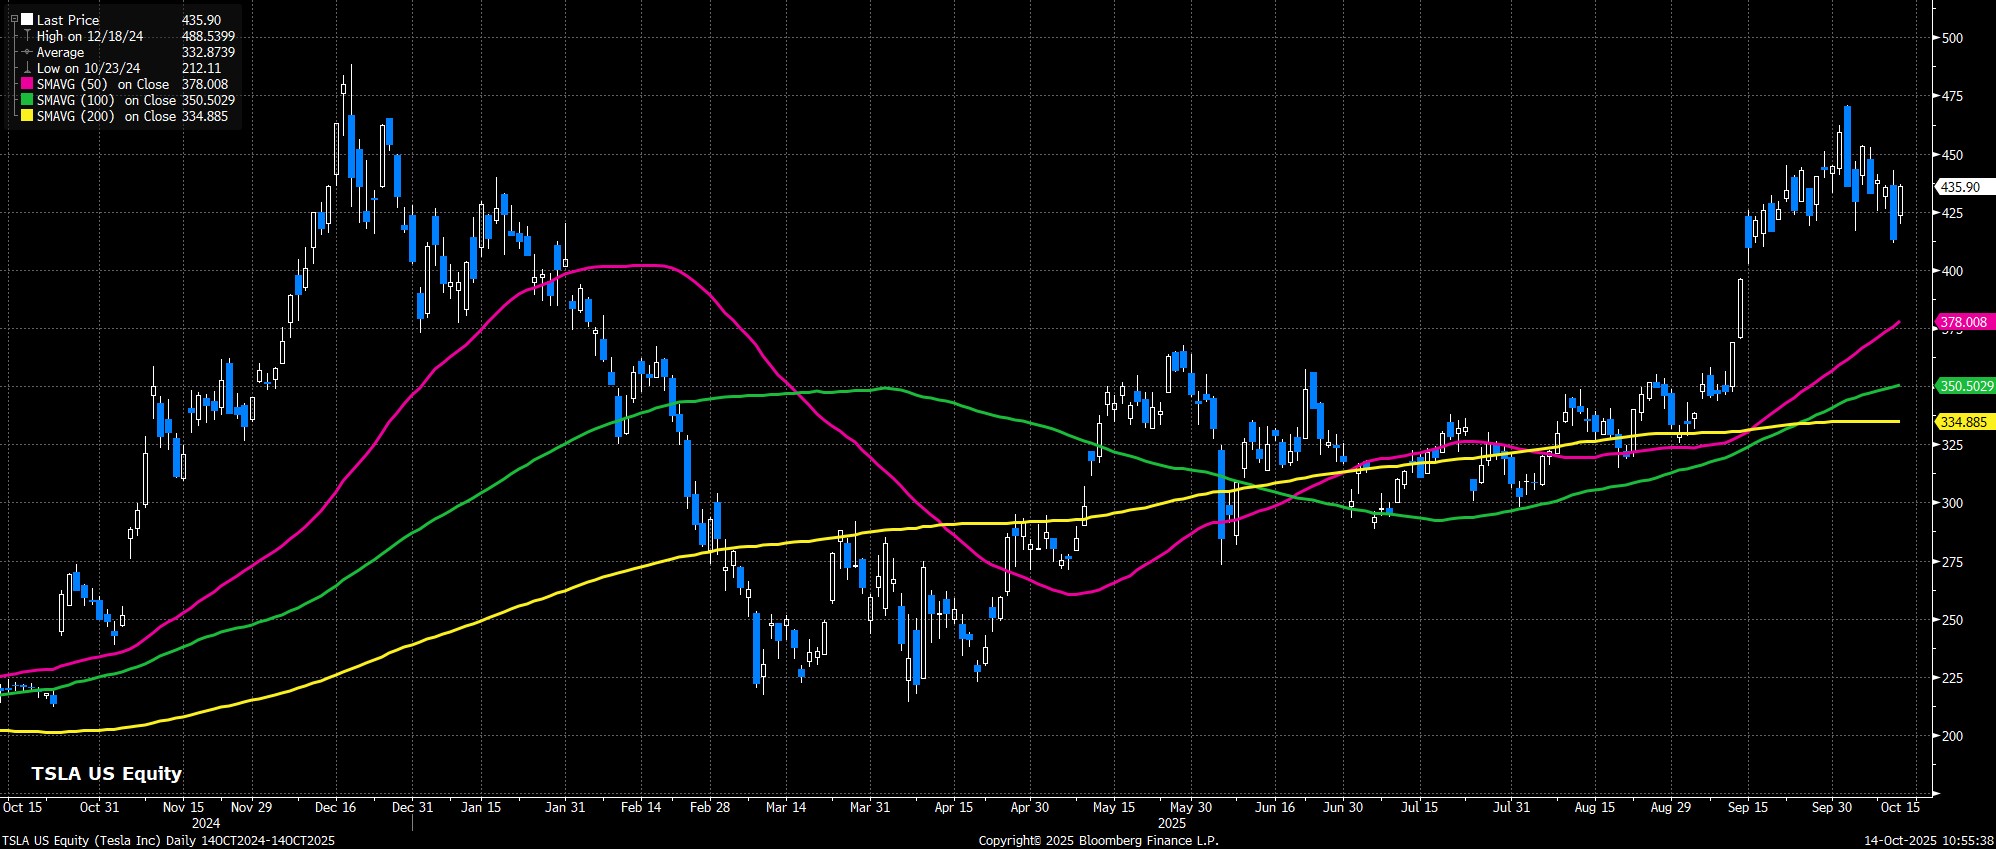Screen dimensions: 1996x849
Task: Select the magenta SMAVG (50) swatch
Action: [x=27, y=85]
